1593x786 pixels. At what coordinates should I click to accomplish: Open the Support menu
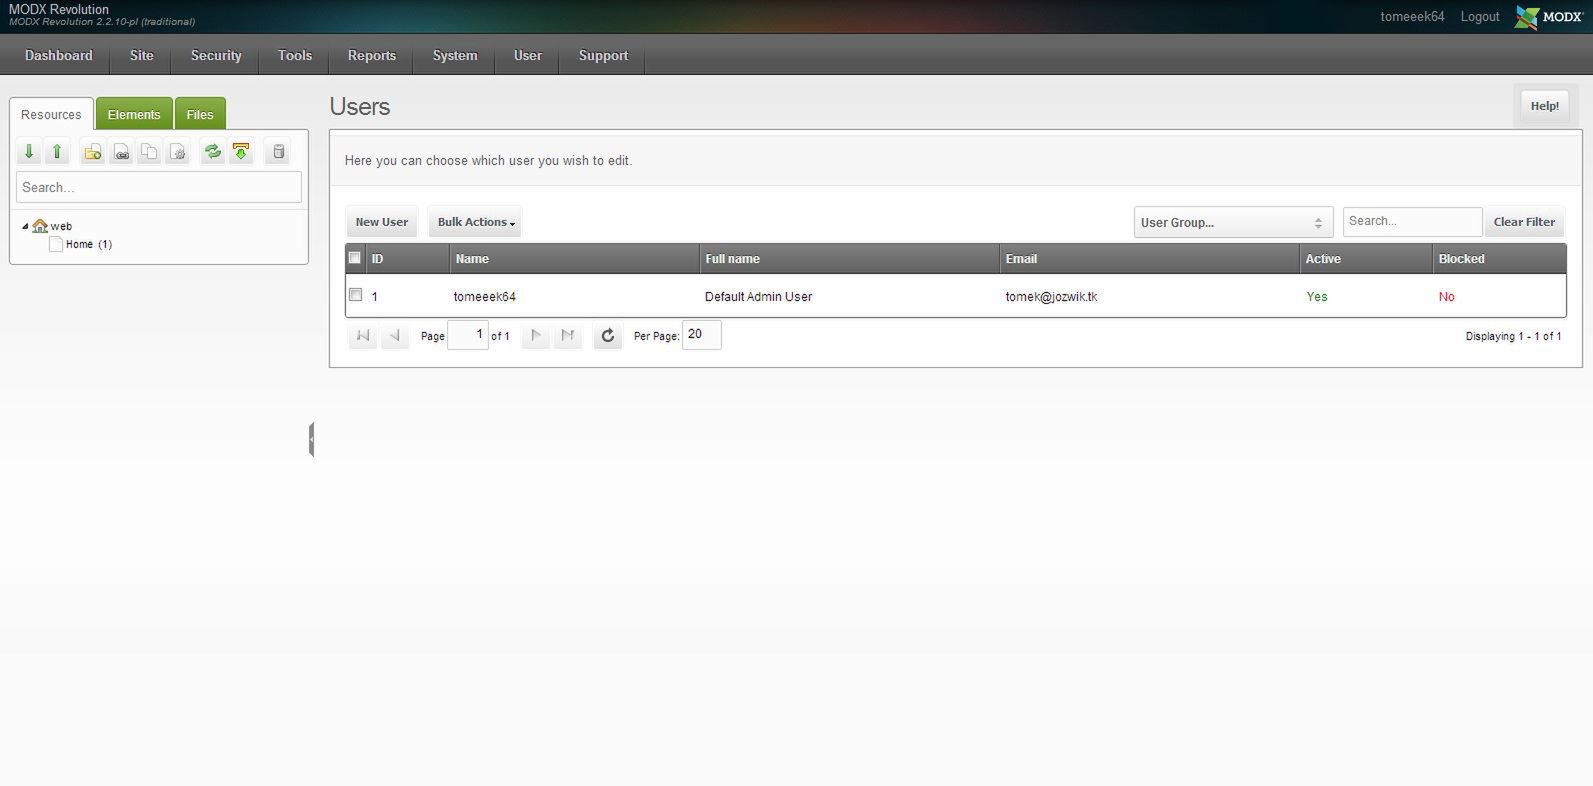[603, 55]
